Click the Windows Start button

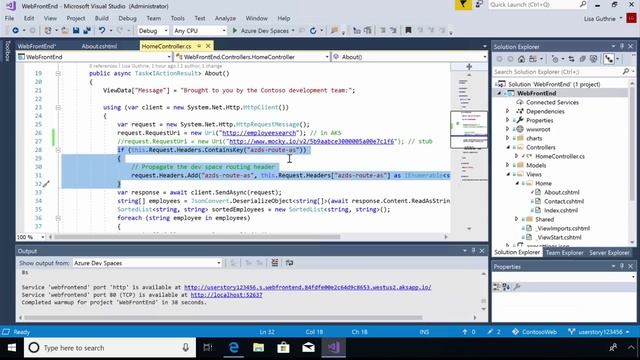coord(11,348)
